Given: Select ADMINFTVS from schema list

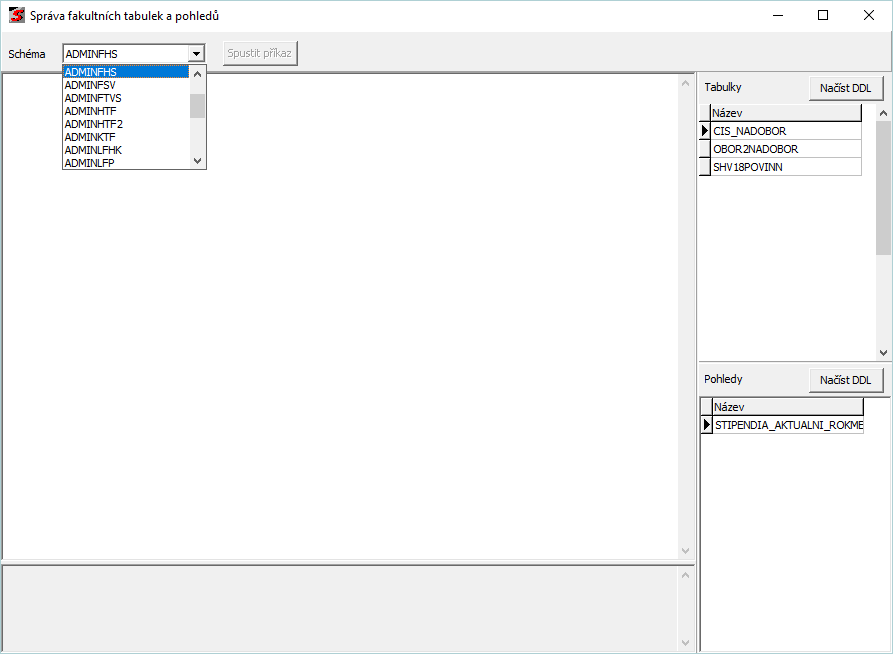Looking at the screenshot, I should tap(93, 98).
